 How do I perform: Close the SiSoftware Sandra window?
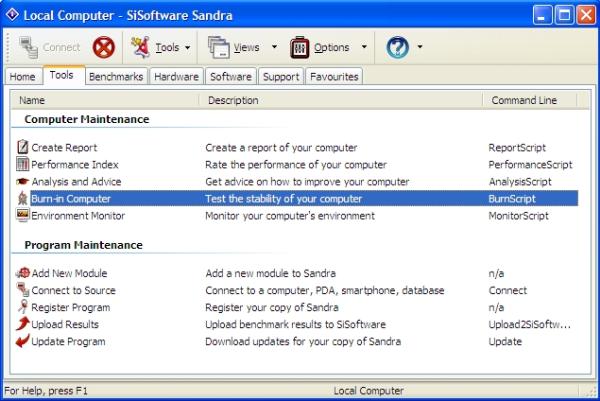pos(586,15)
